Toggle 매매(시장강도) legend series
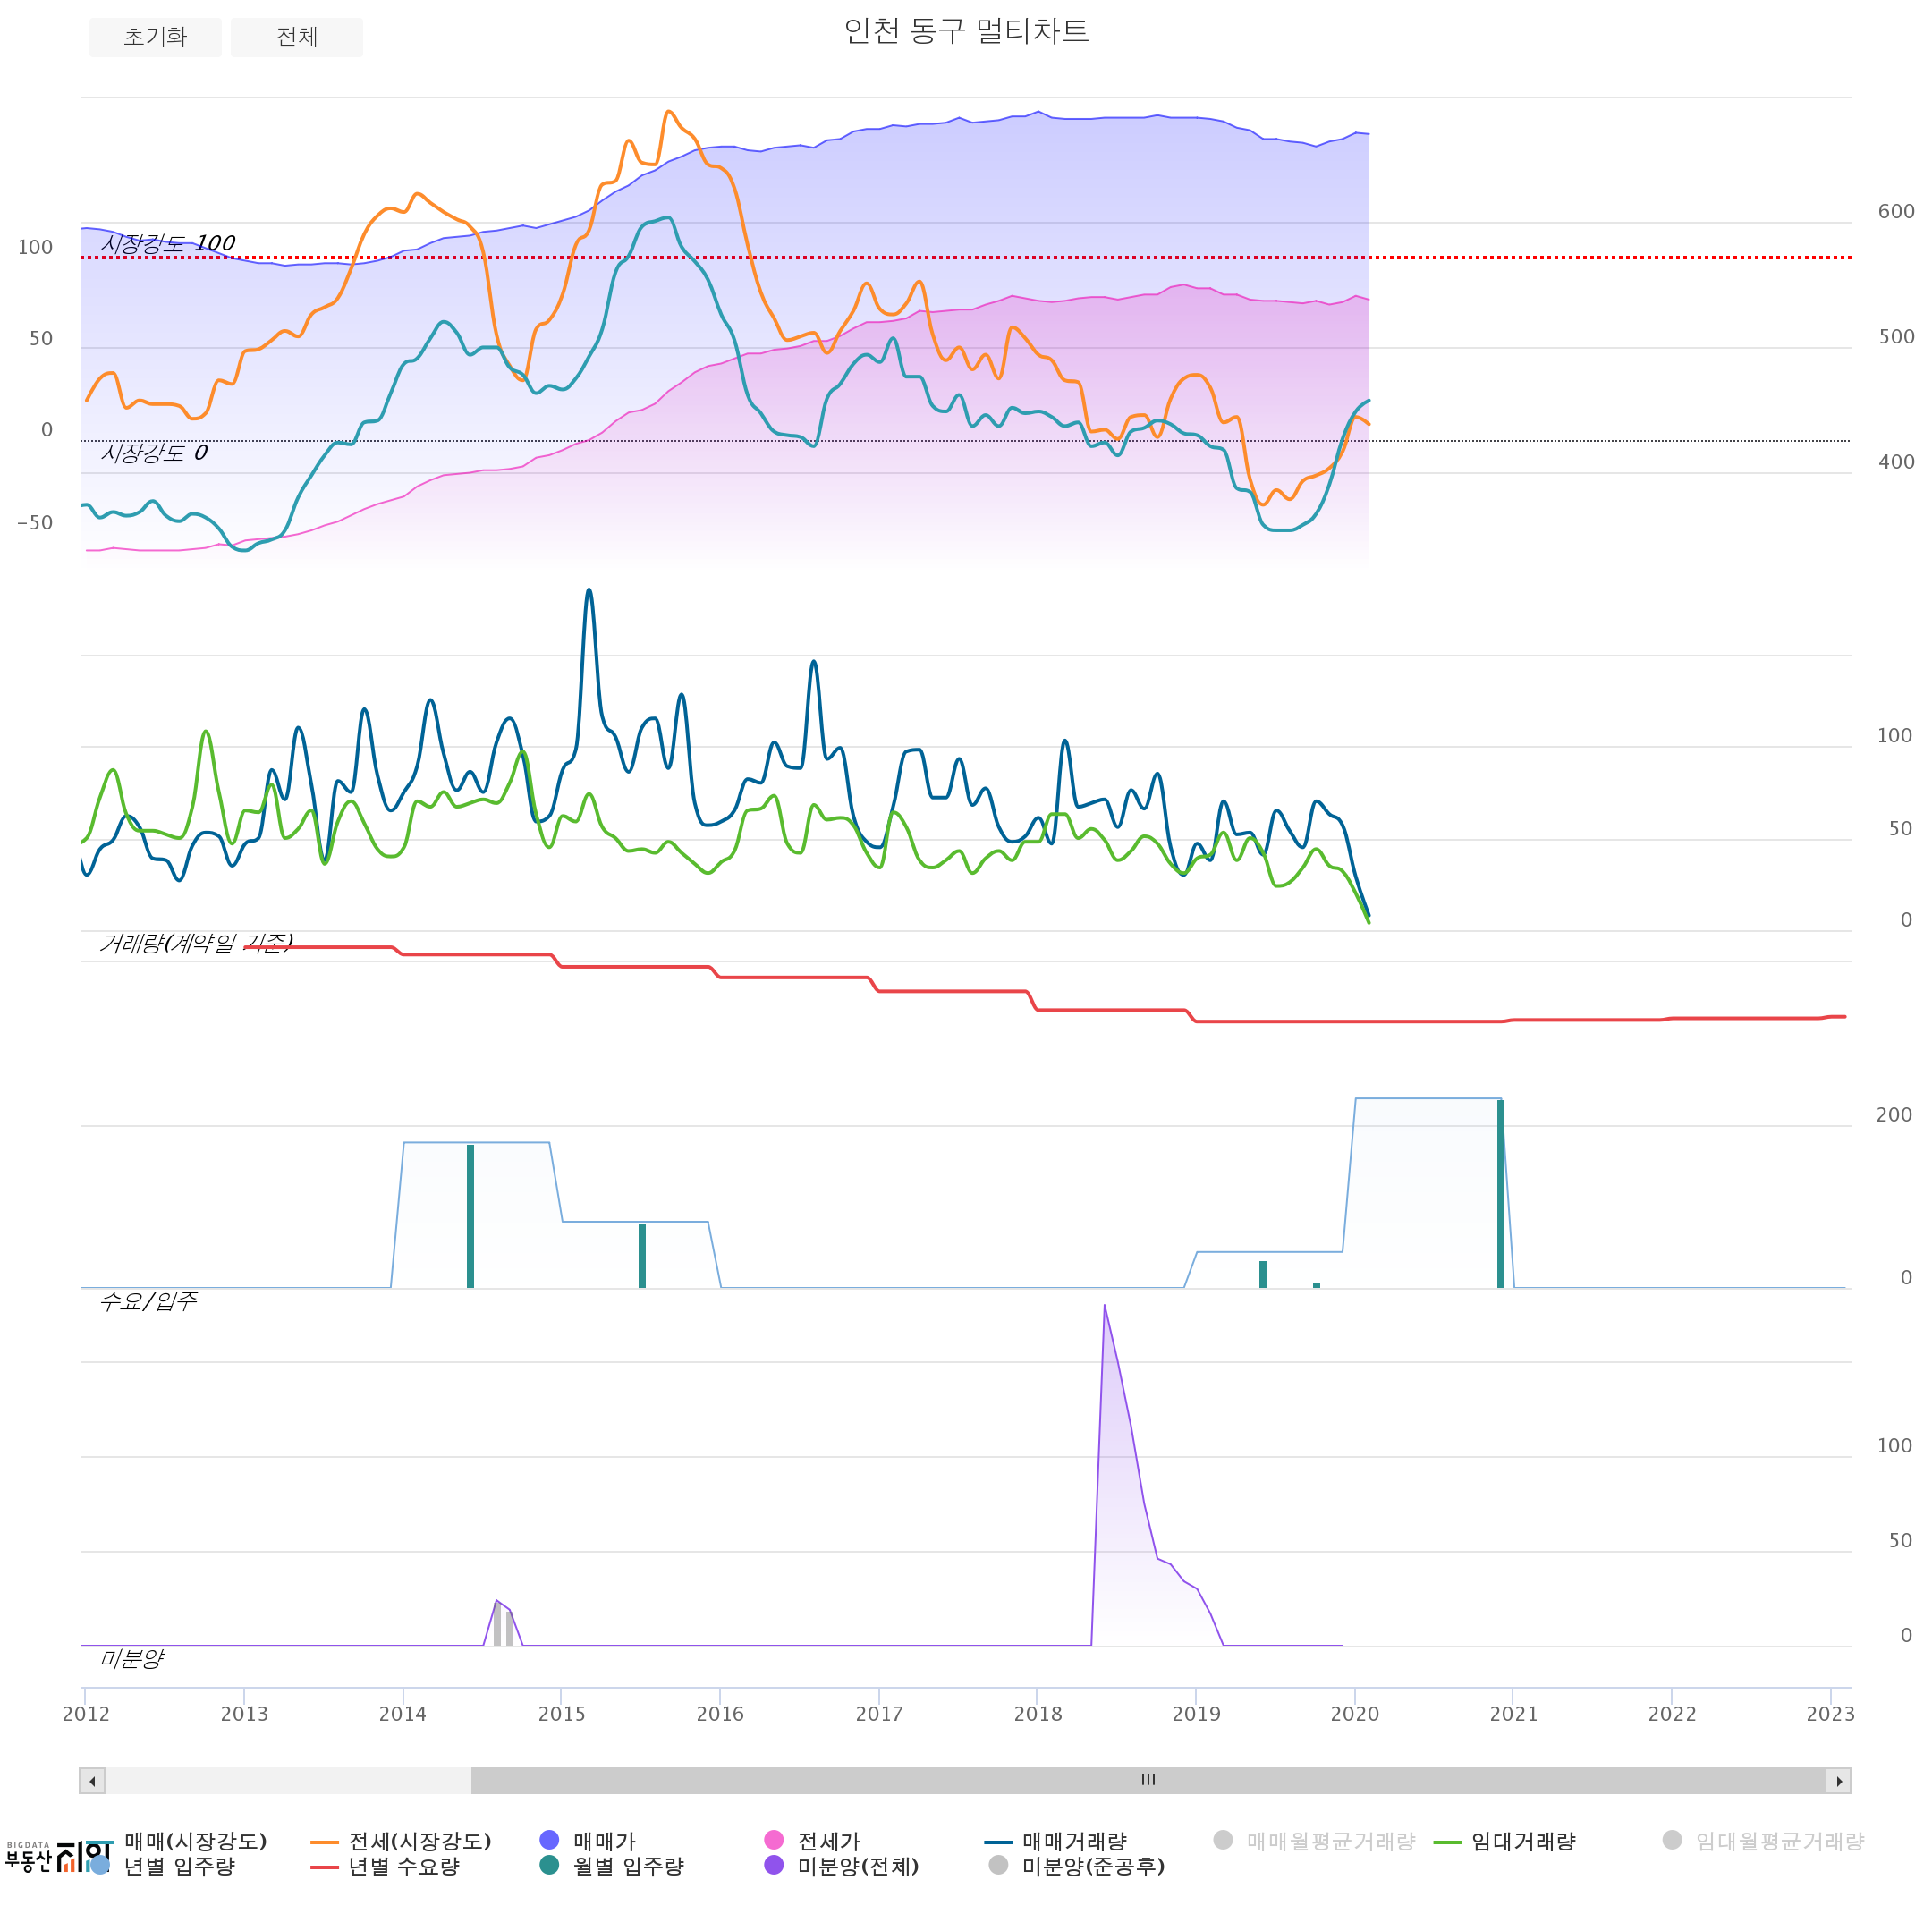 [x=177, y=1841]
